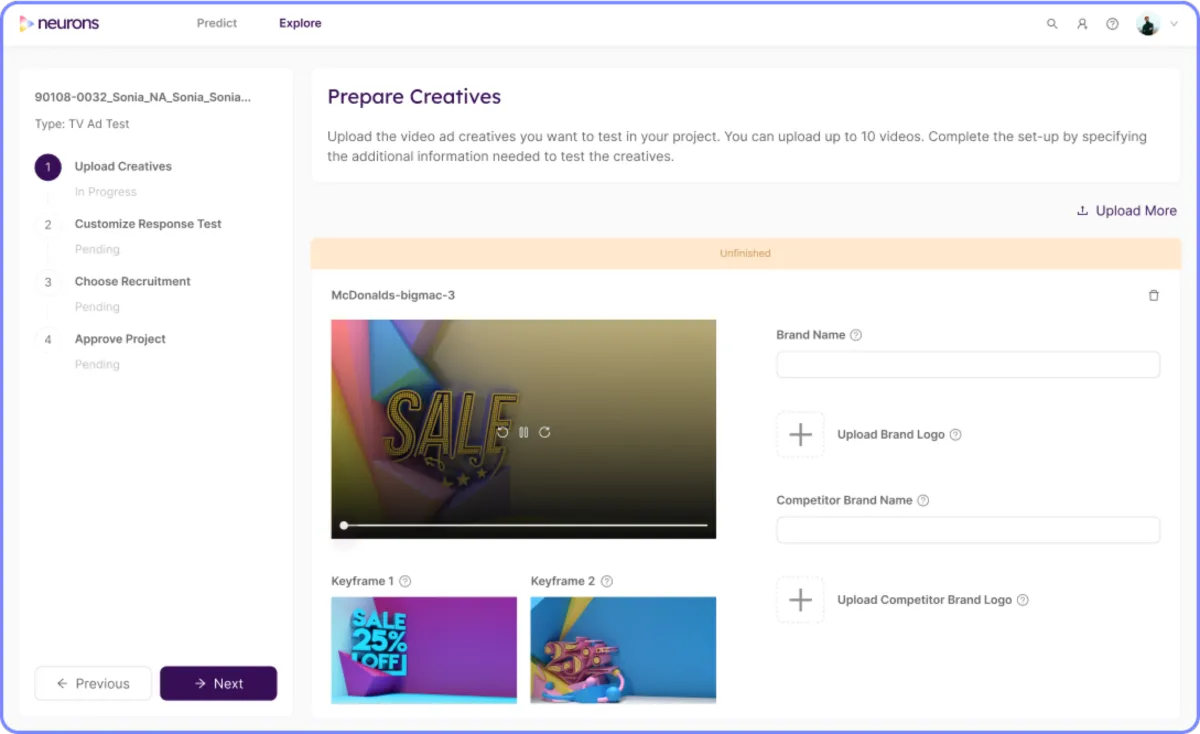Rewind the video with back arrow icon

pyautogui.click(x=503, y=432)
